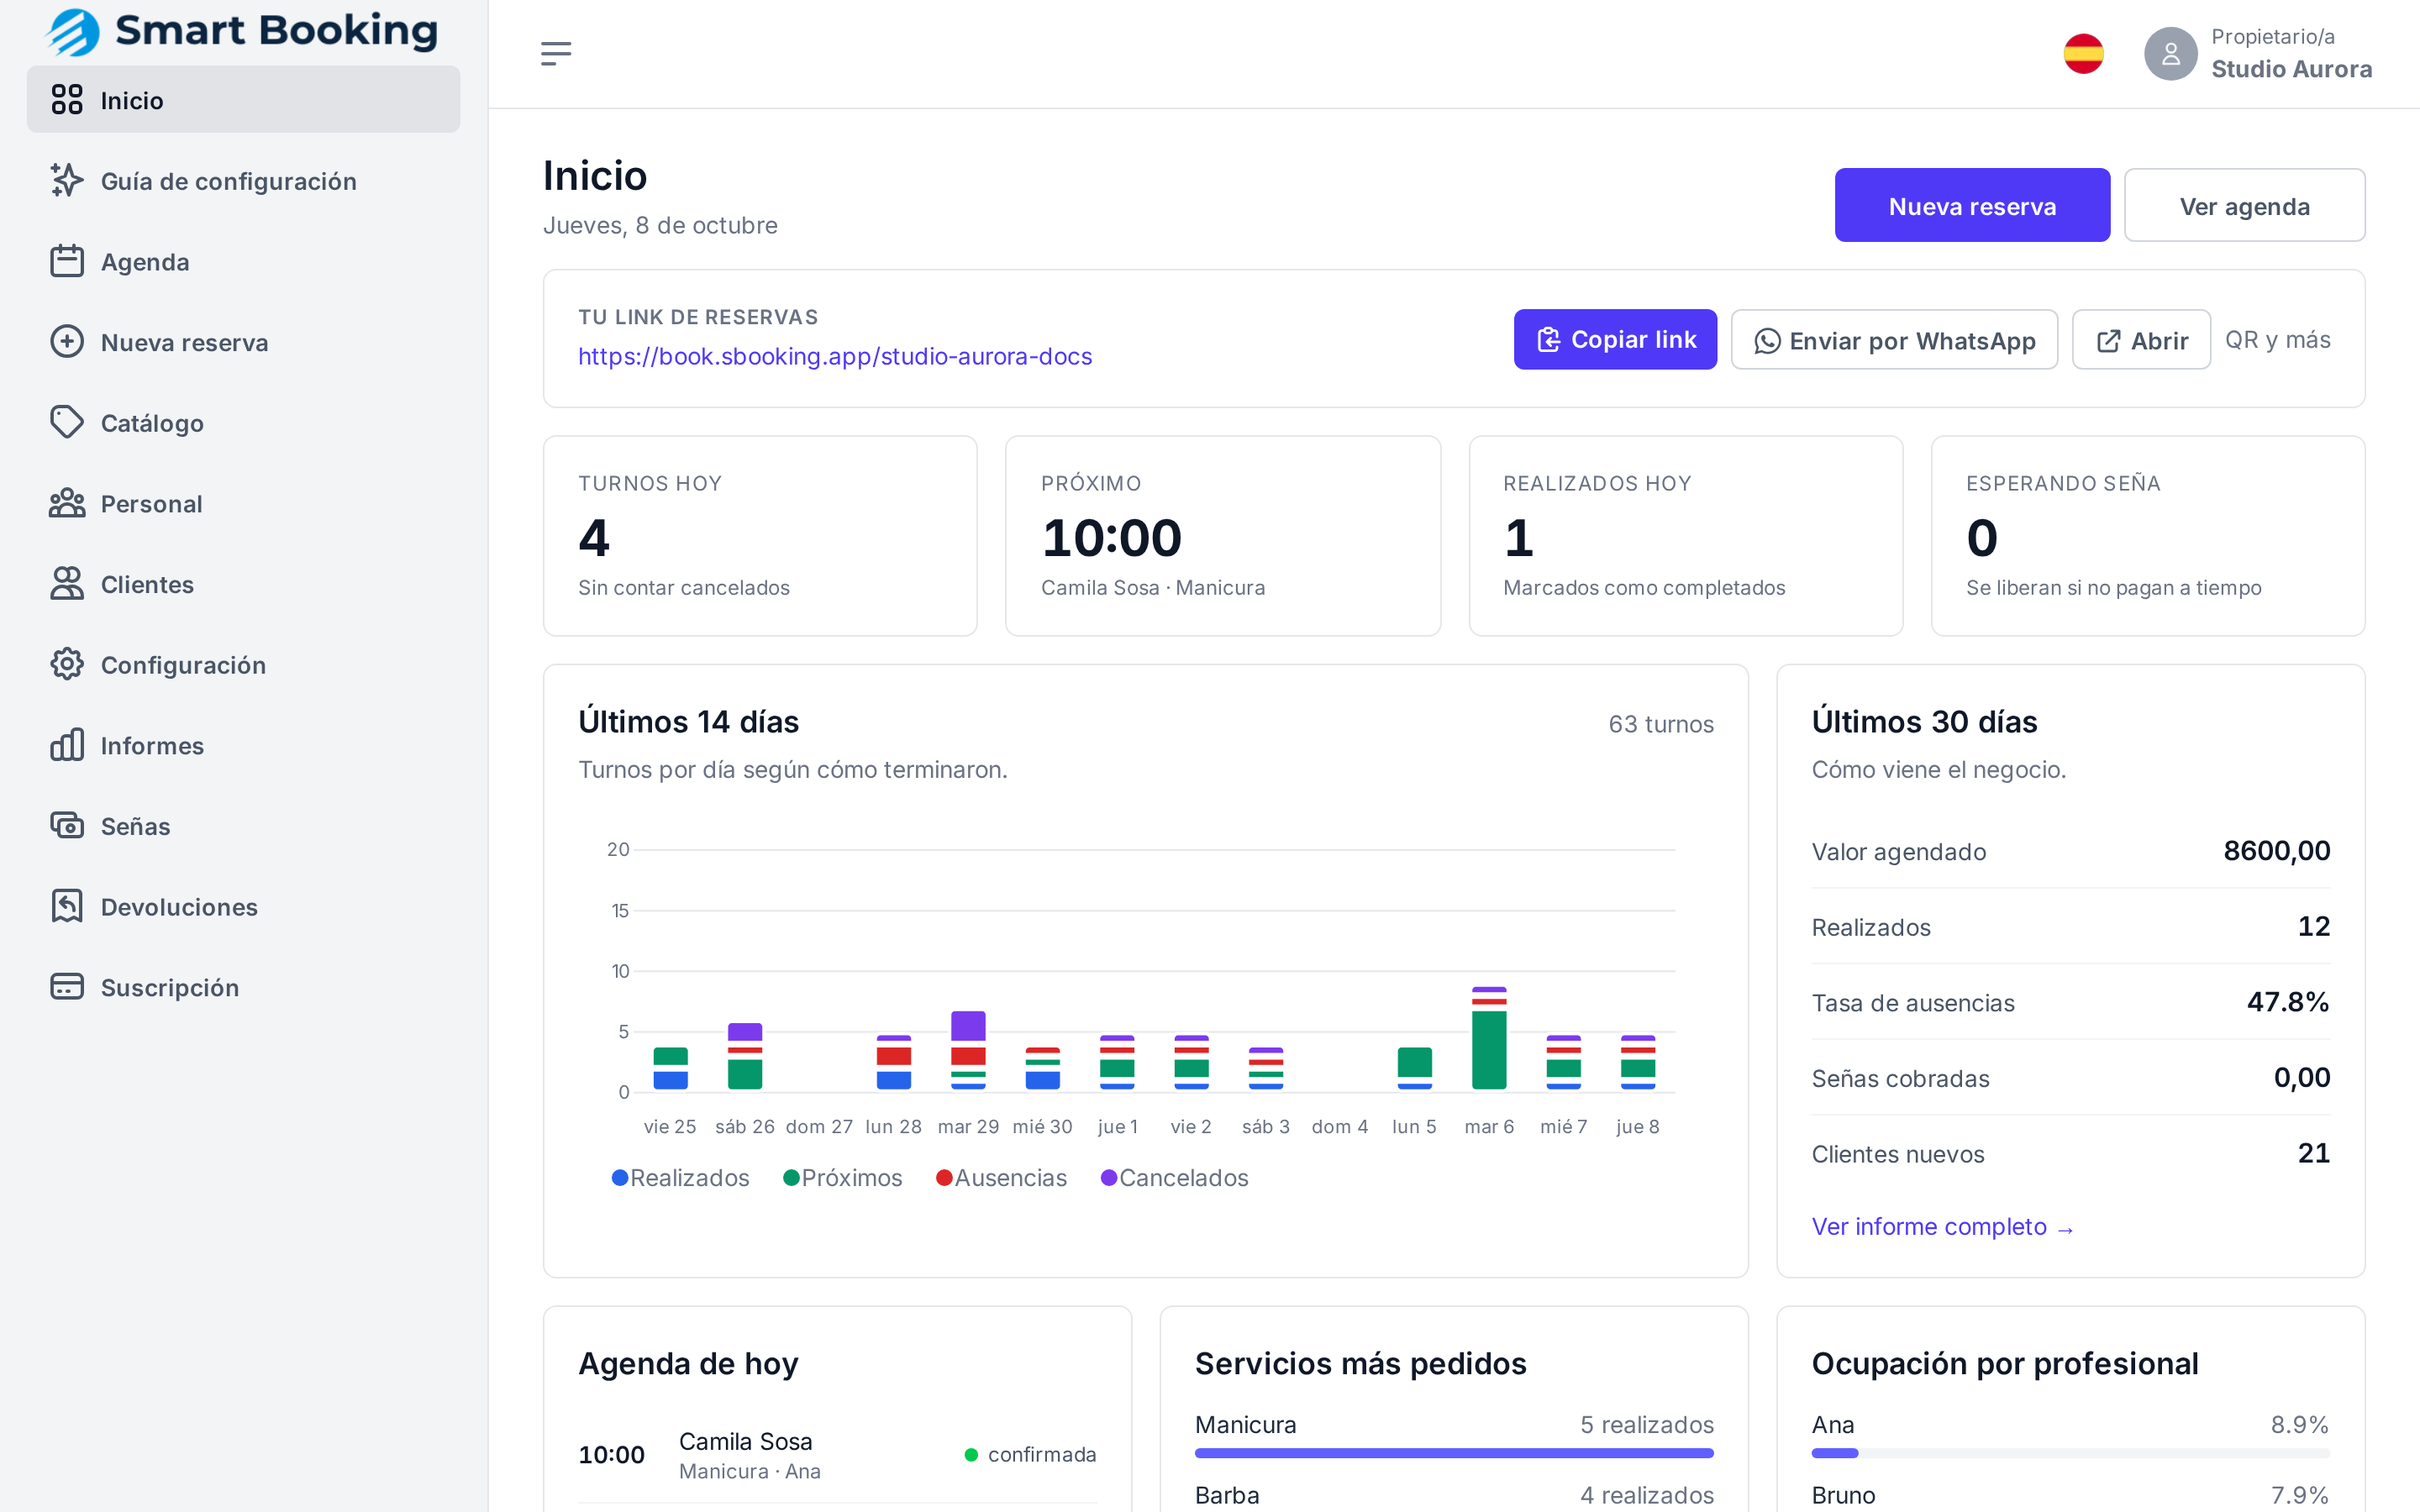Toggle Realizados series in chart legend
2420x1512 pixels.
680,1178
